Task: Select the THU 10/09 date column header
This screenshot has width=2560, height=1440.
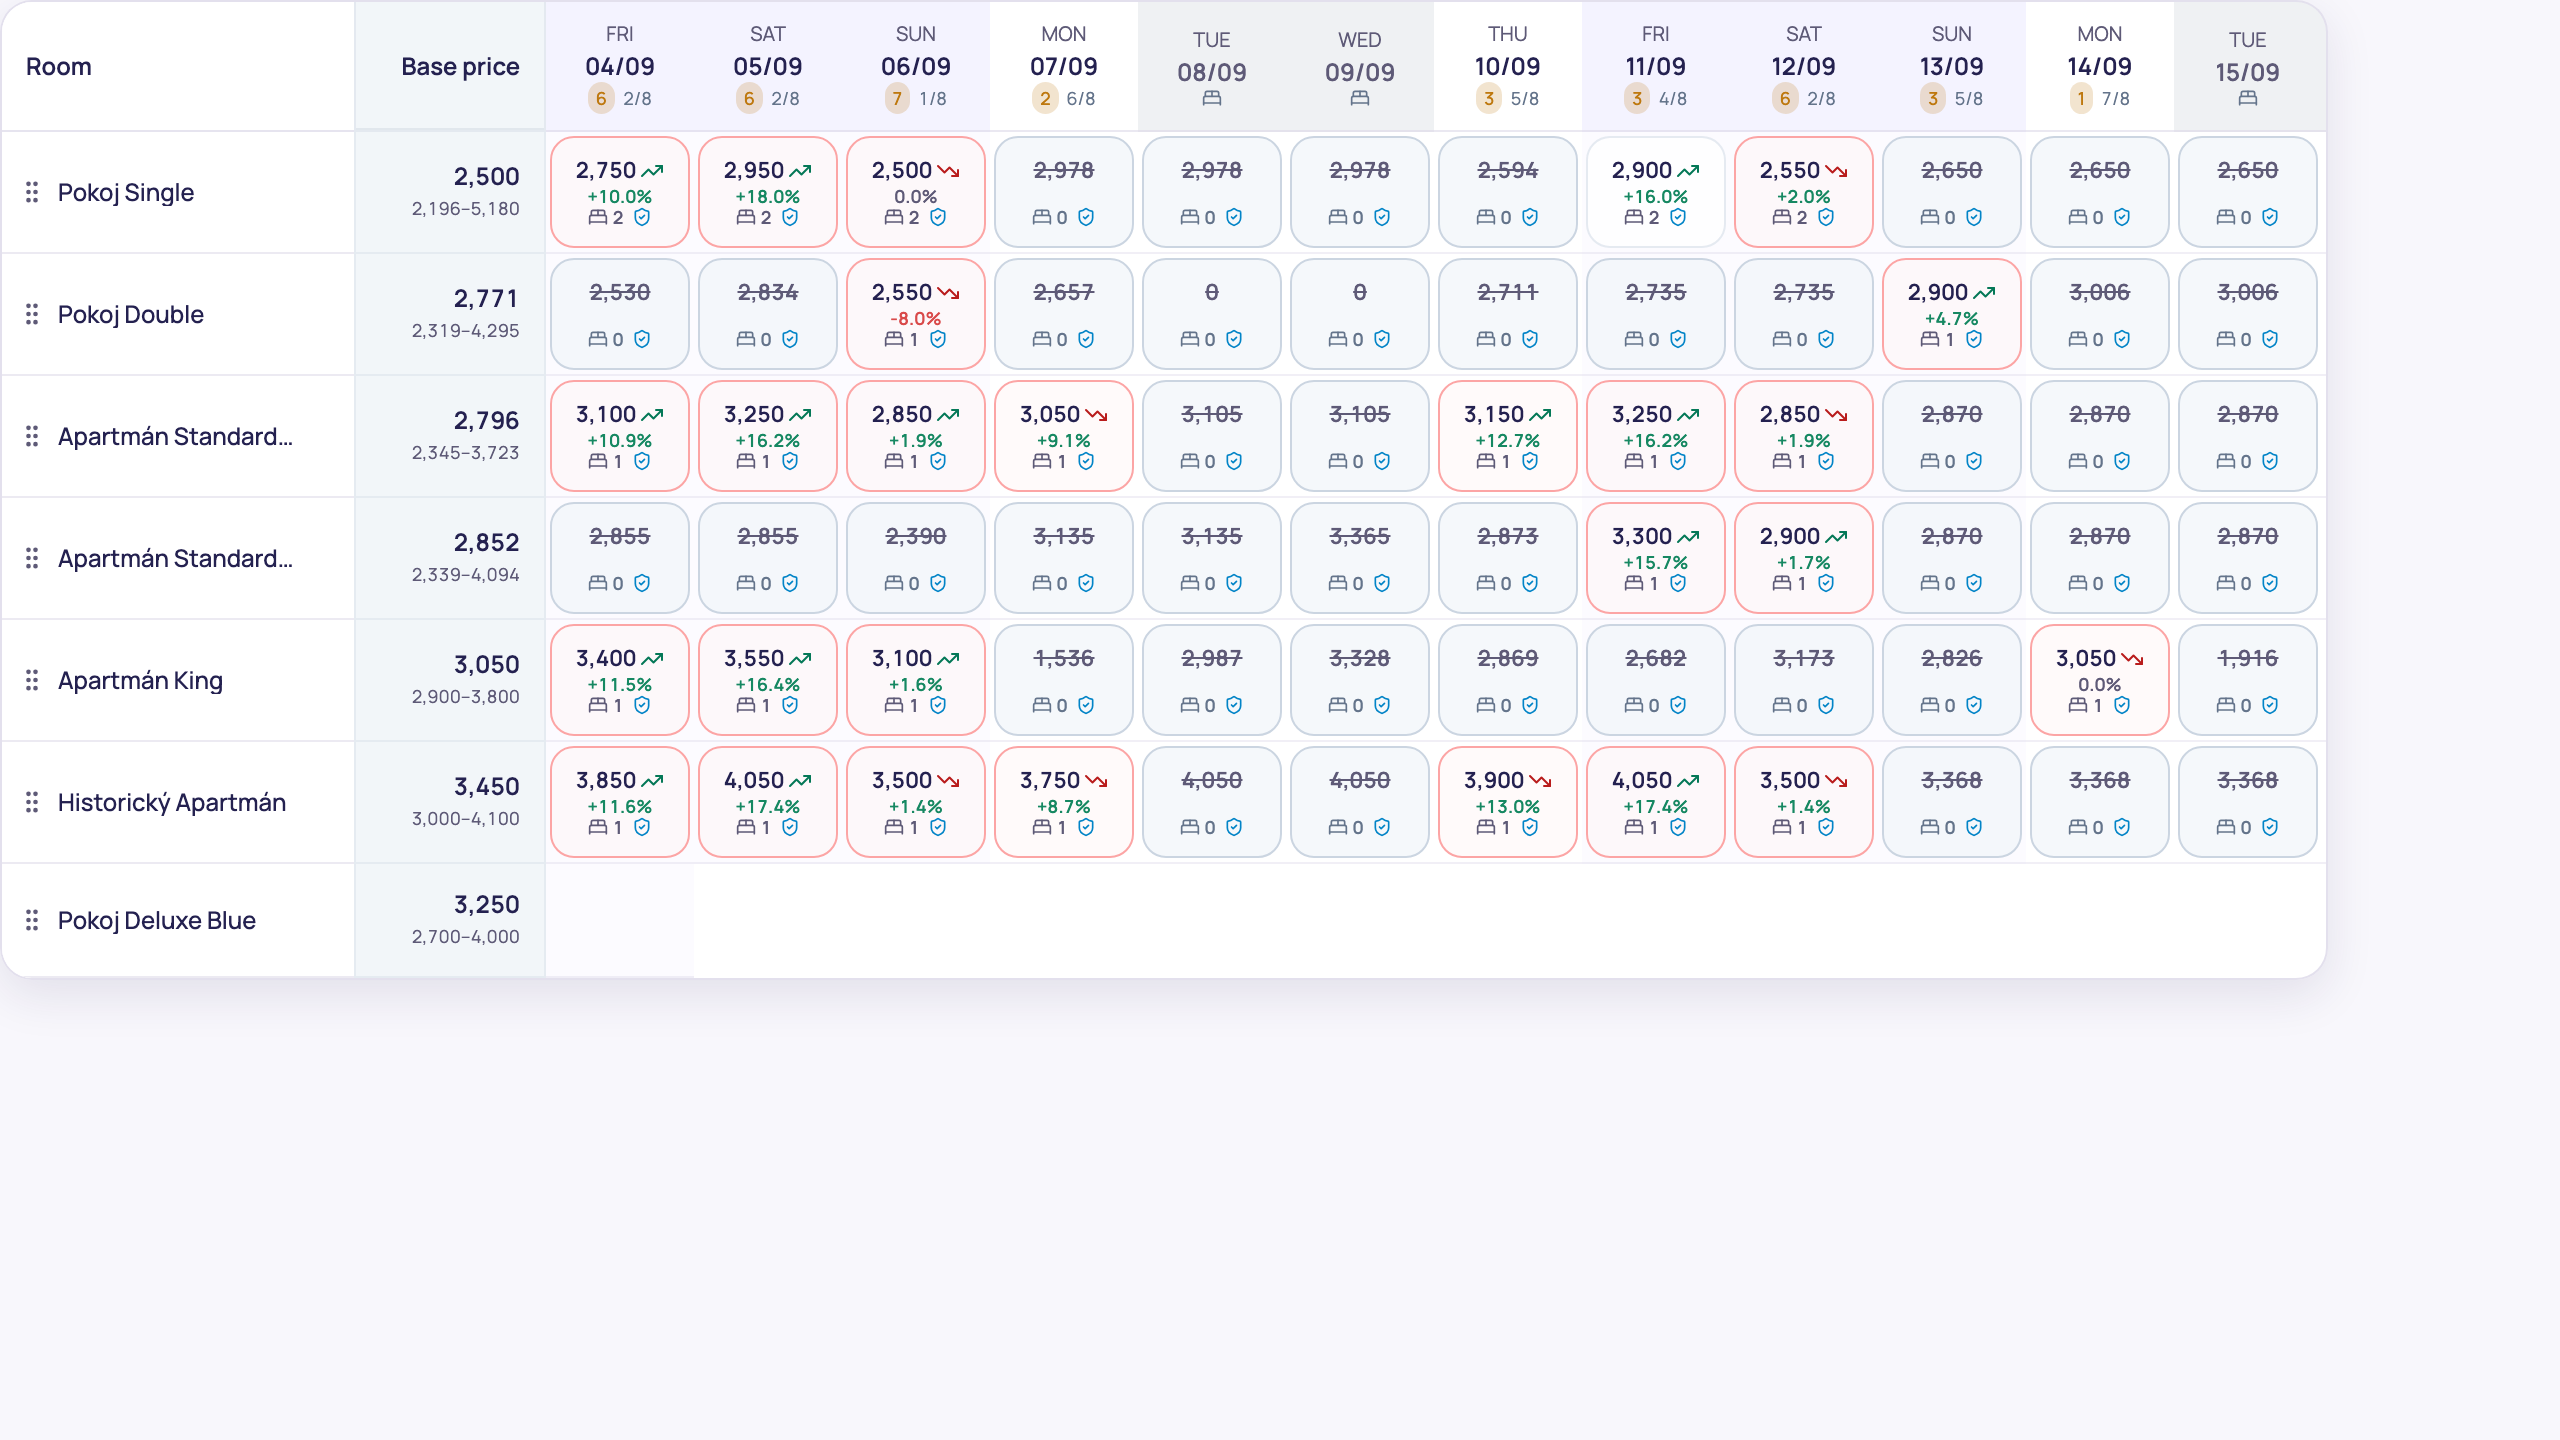Action: [x=1508, y=66]
